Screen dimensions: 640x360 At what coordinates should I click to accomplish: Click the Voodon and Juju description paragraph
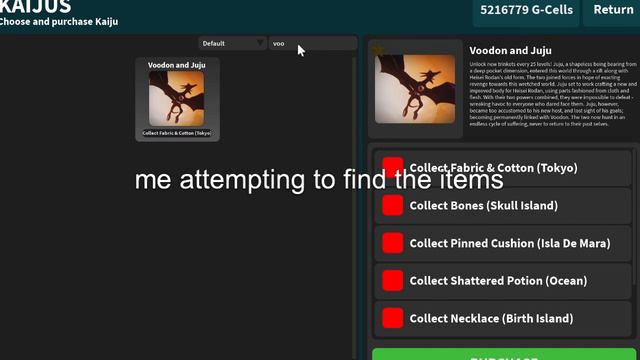click(553, 94)
